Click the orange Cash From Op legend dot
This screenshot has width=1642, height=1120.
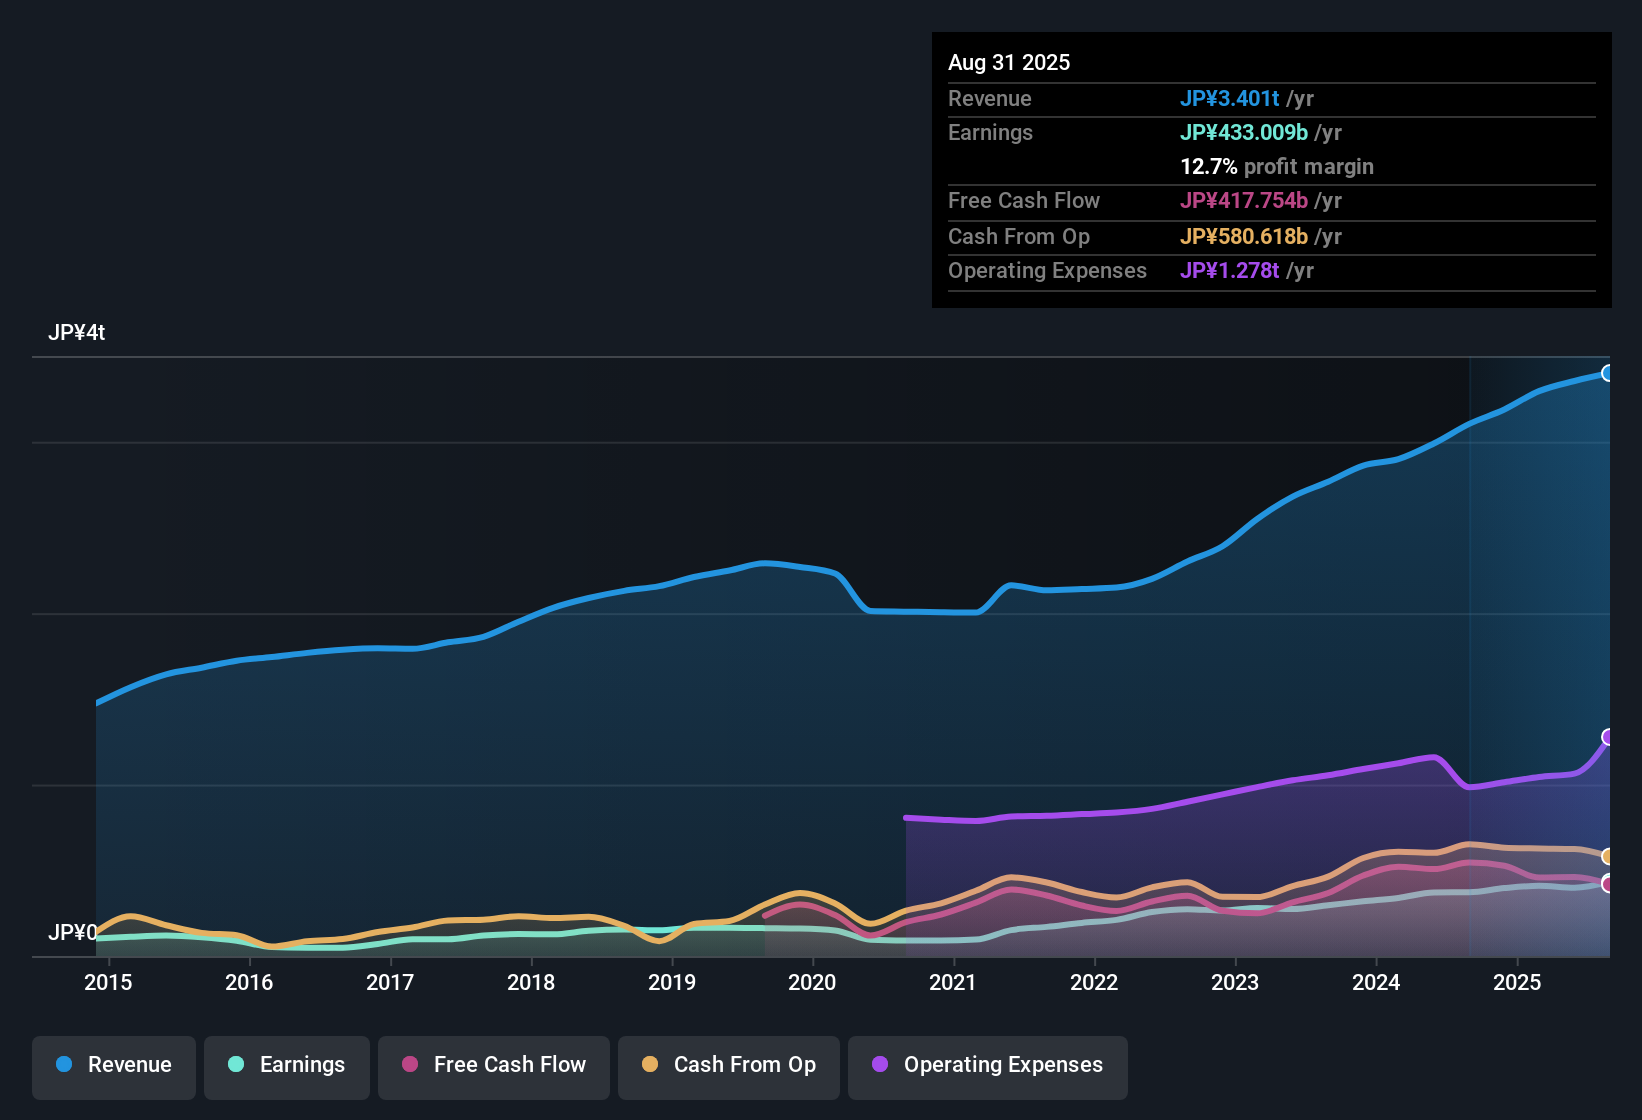650,1065
